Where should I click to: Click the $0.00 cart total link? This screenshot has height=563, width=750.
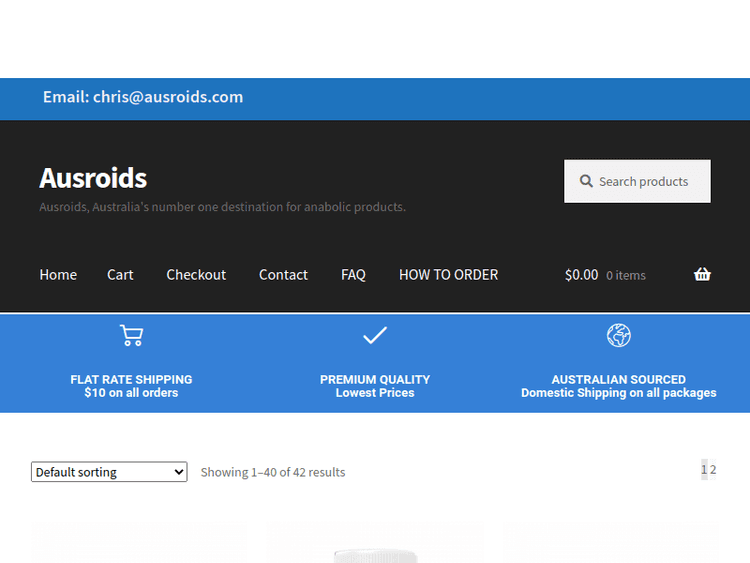click(581, 275)
